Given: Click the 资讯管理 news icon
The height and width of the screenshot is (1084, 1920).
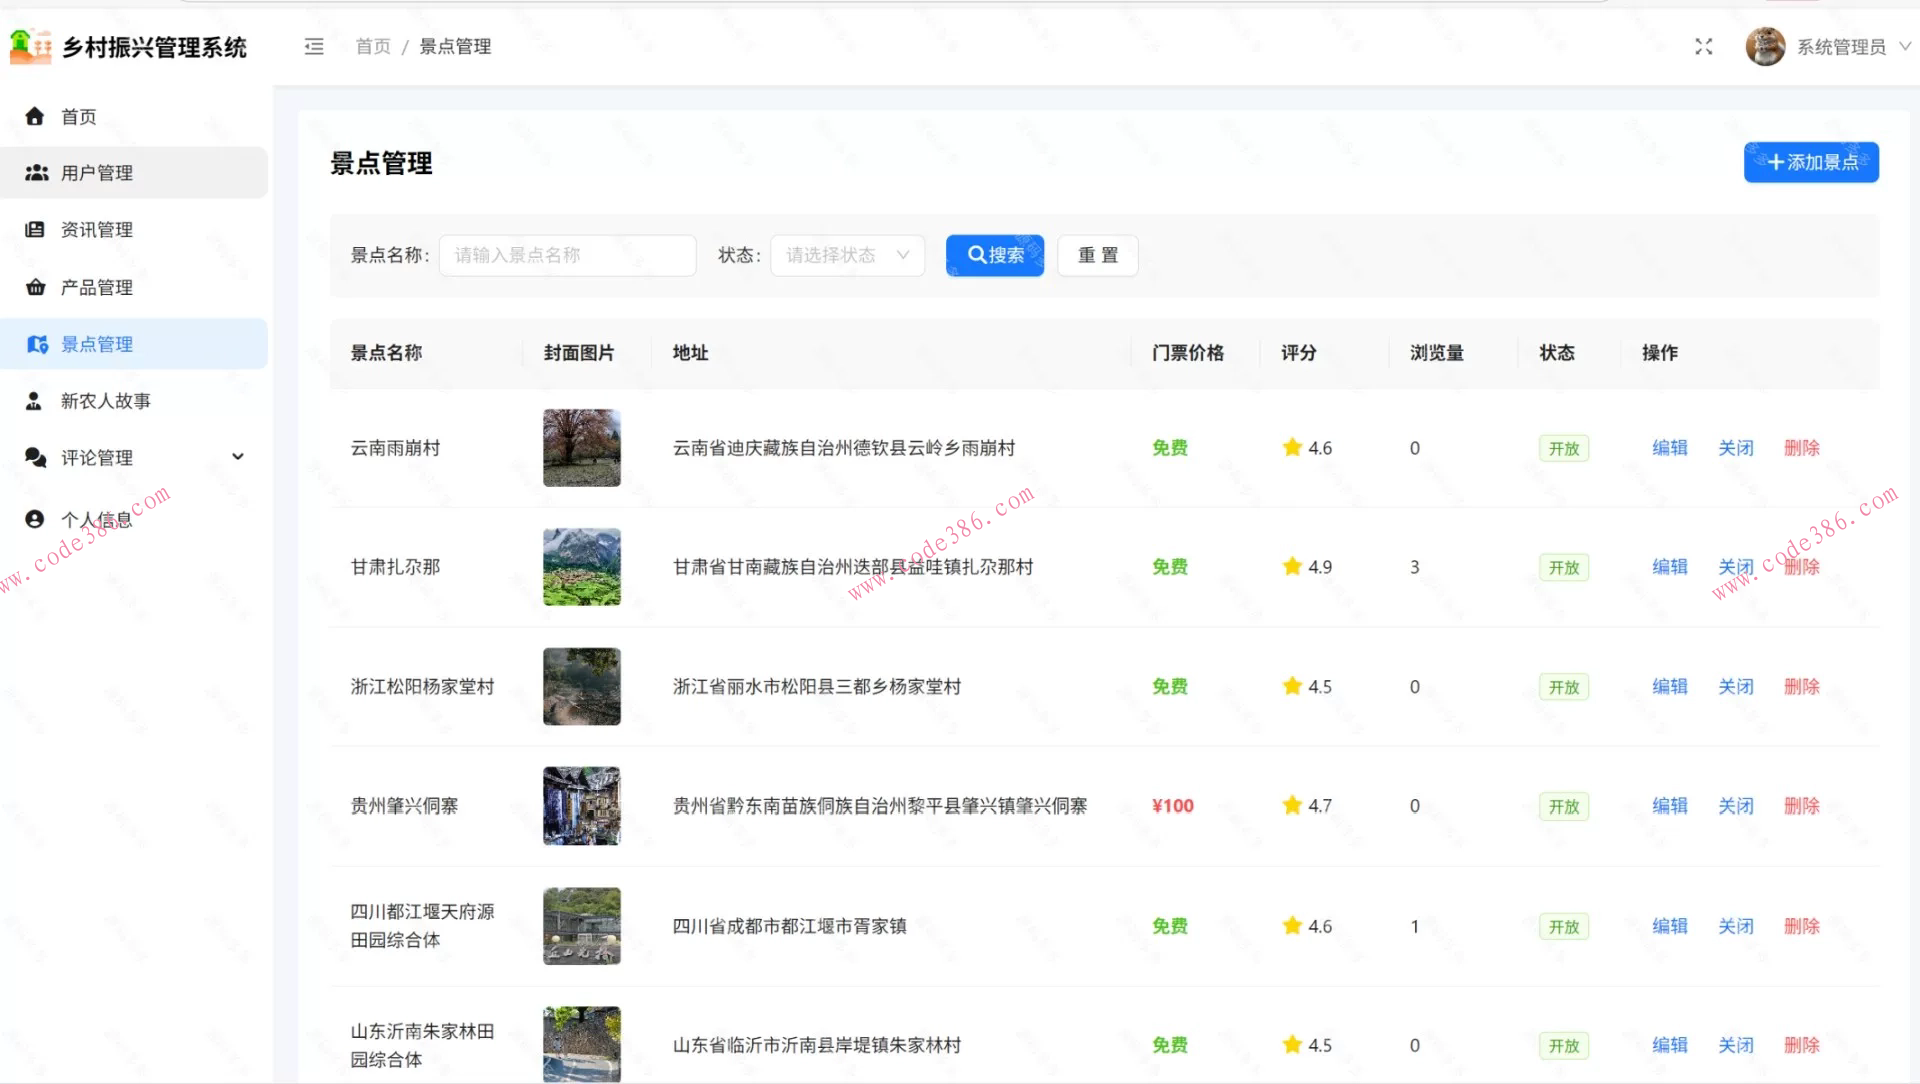Looking at the screenshot, I should pyautogui.click(x=36, y=229).
